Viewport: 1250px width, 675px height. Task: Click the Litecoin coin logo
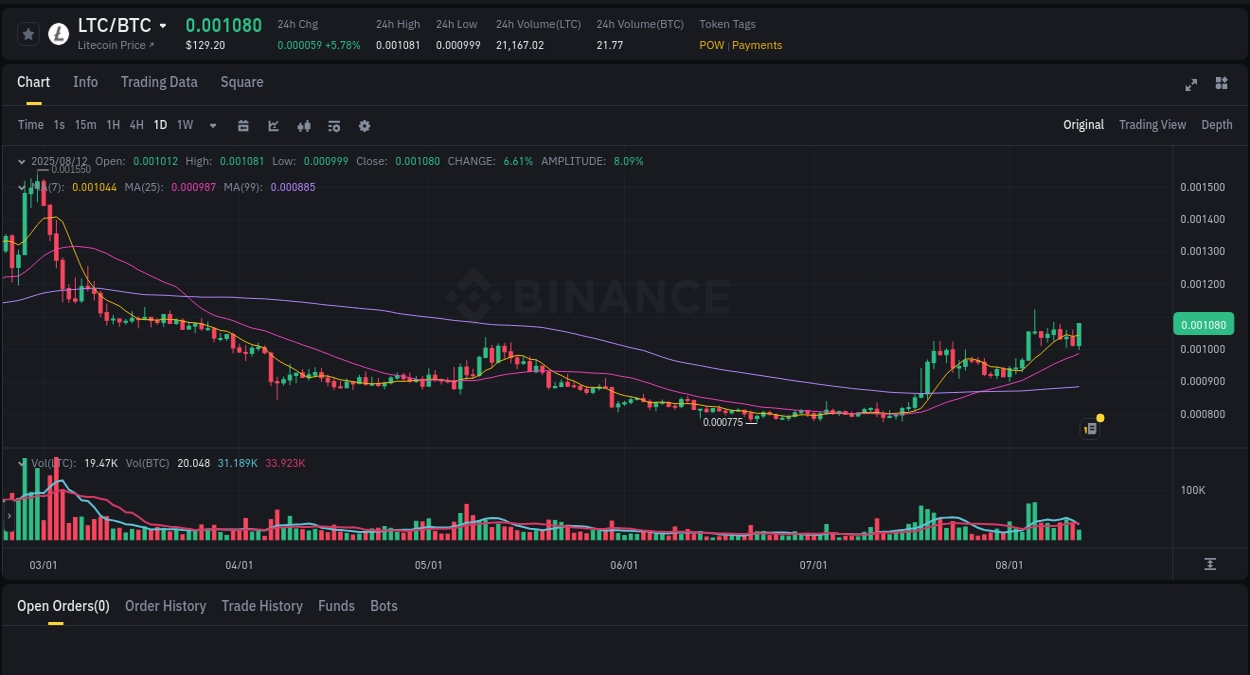click(x=57, y=34)
